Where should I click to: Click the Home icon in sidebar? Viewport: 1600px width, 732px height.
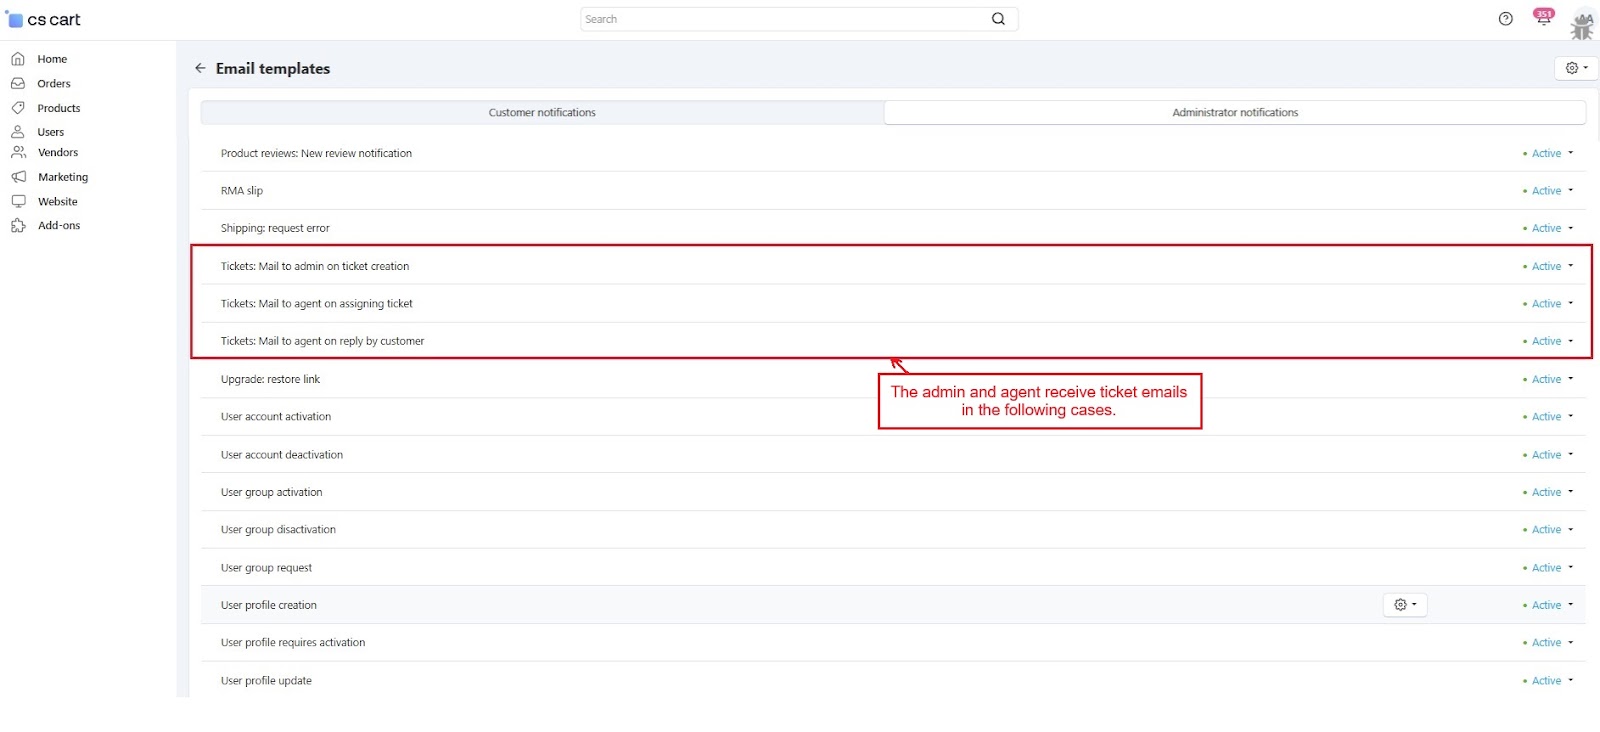18,59
